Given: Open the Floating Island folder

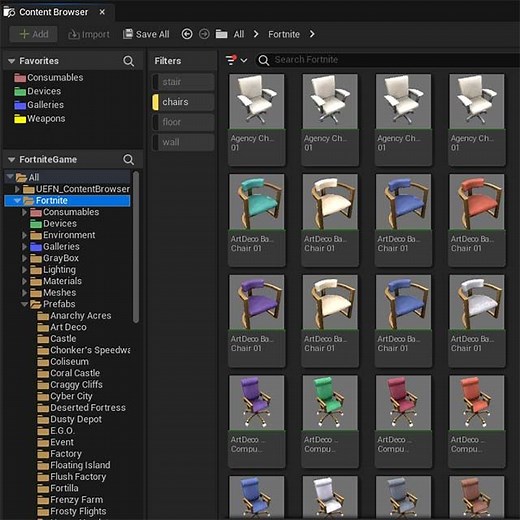Looking at the screenshot, I should [74, 465].
